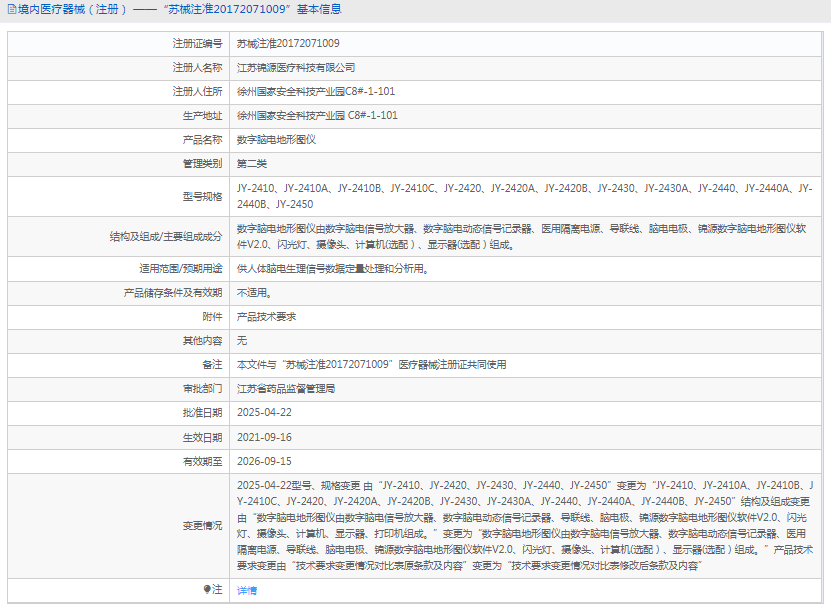Click the effective date 2021-09-16
Image resolution: width=831 pixels, height=606 pixels.
264,437
